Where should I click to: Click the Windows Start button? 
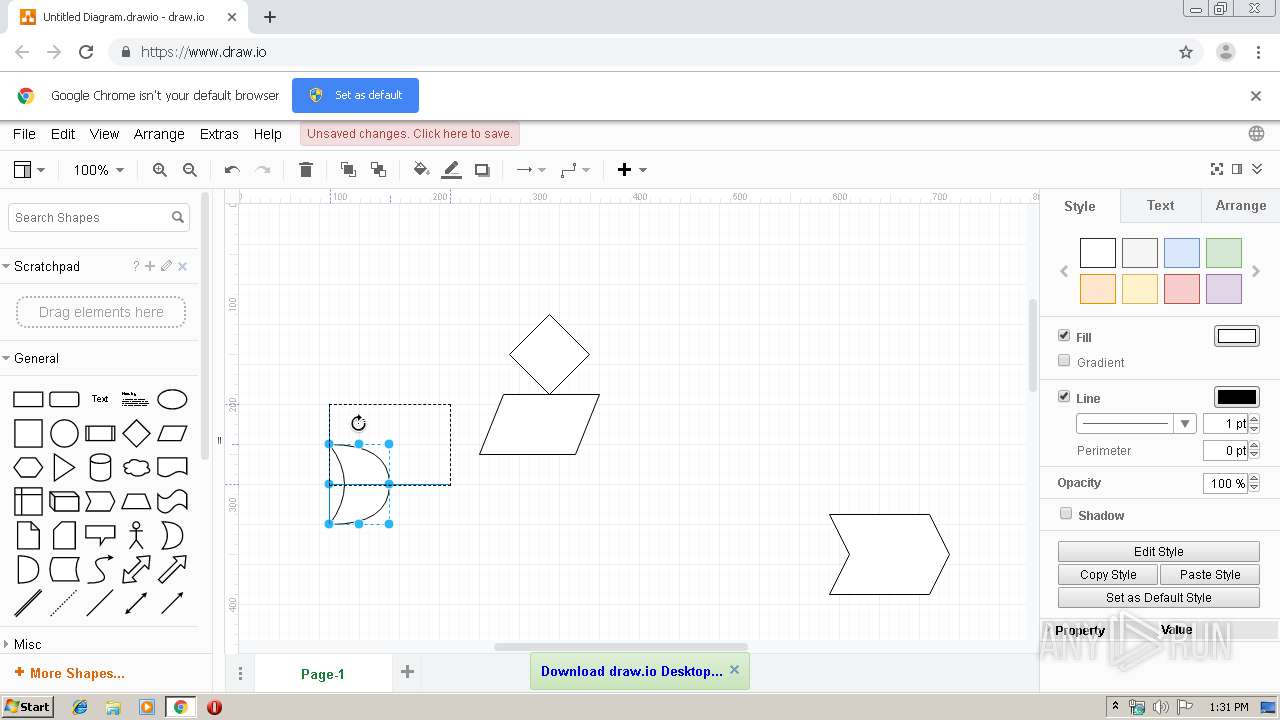point(28,707)
